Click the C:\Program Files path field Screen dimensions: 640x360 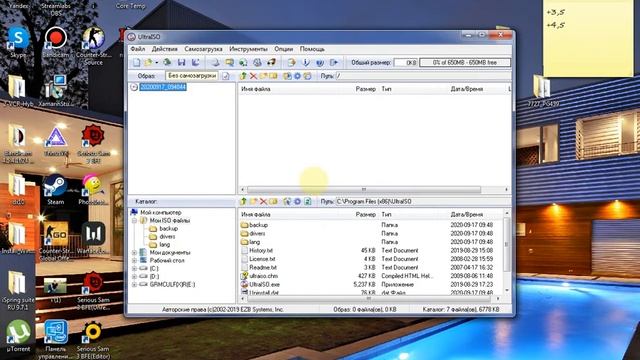click(x=422, y=202)
